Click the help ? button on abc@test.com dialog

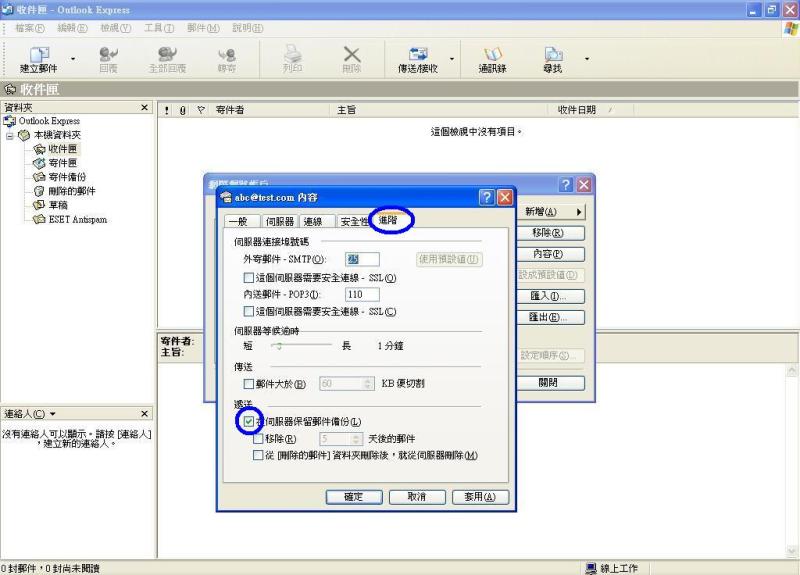click(487, 197)
